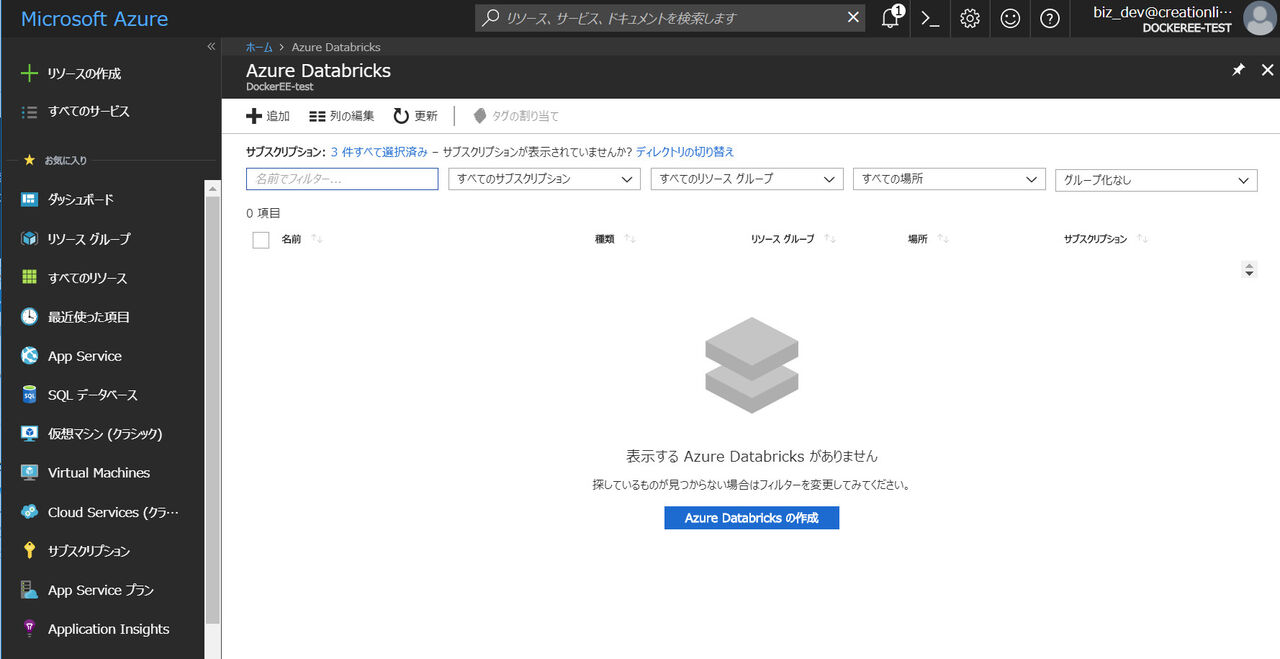Screen dimensions: 1280x659
Task: Close the Azure Databricks blade
Action: pos(1267,70)
